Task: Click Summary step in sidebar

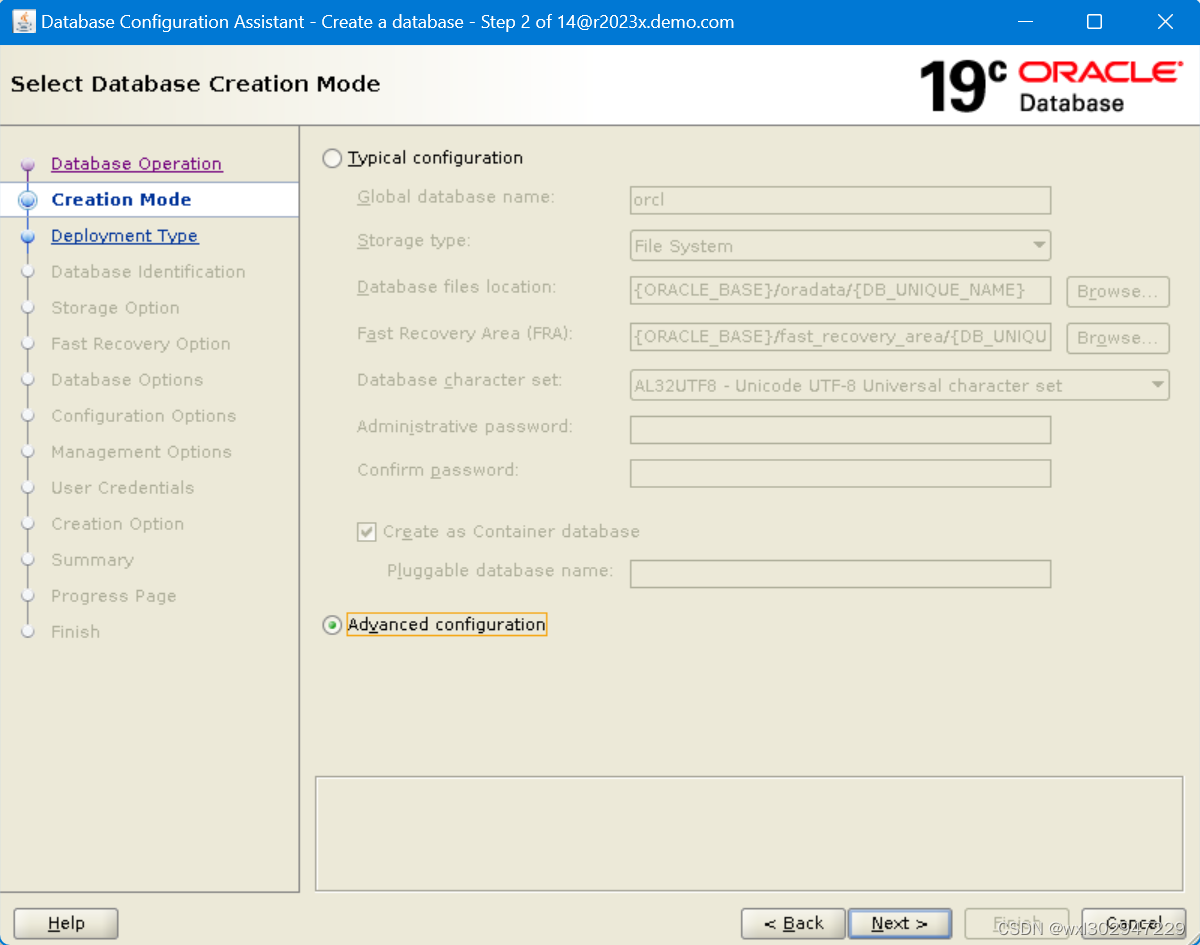Action: pos(92,560)
